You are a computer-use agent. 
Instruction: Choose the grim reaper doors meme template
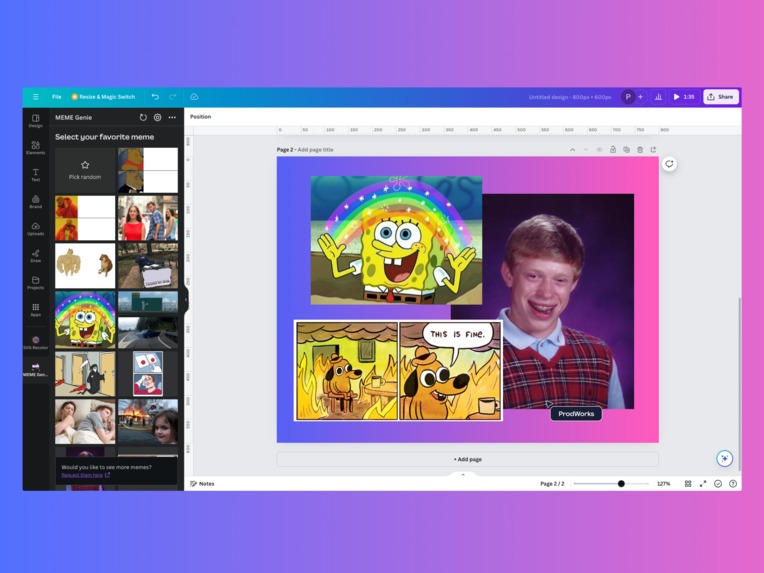[x=85, y=374]
